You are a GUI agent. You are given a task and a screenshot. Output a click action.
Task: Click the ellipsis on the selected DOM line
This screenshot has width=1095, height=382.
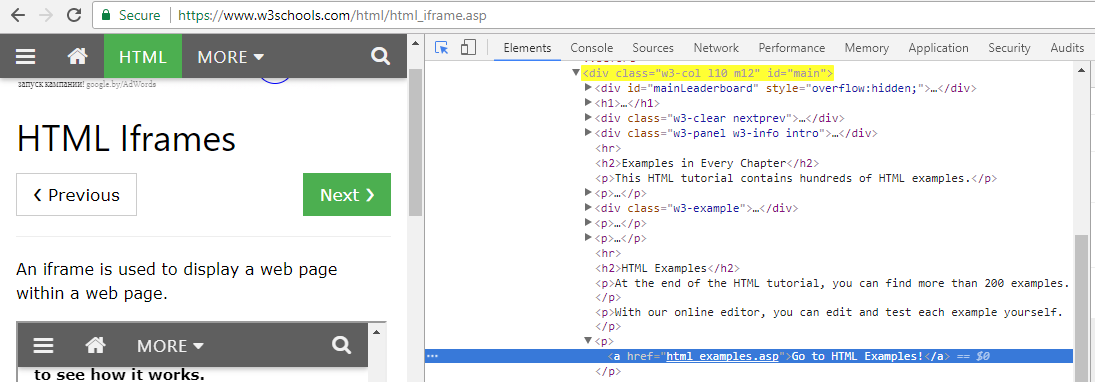[x=432, y=356]
